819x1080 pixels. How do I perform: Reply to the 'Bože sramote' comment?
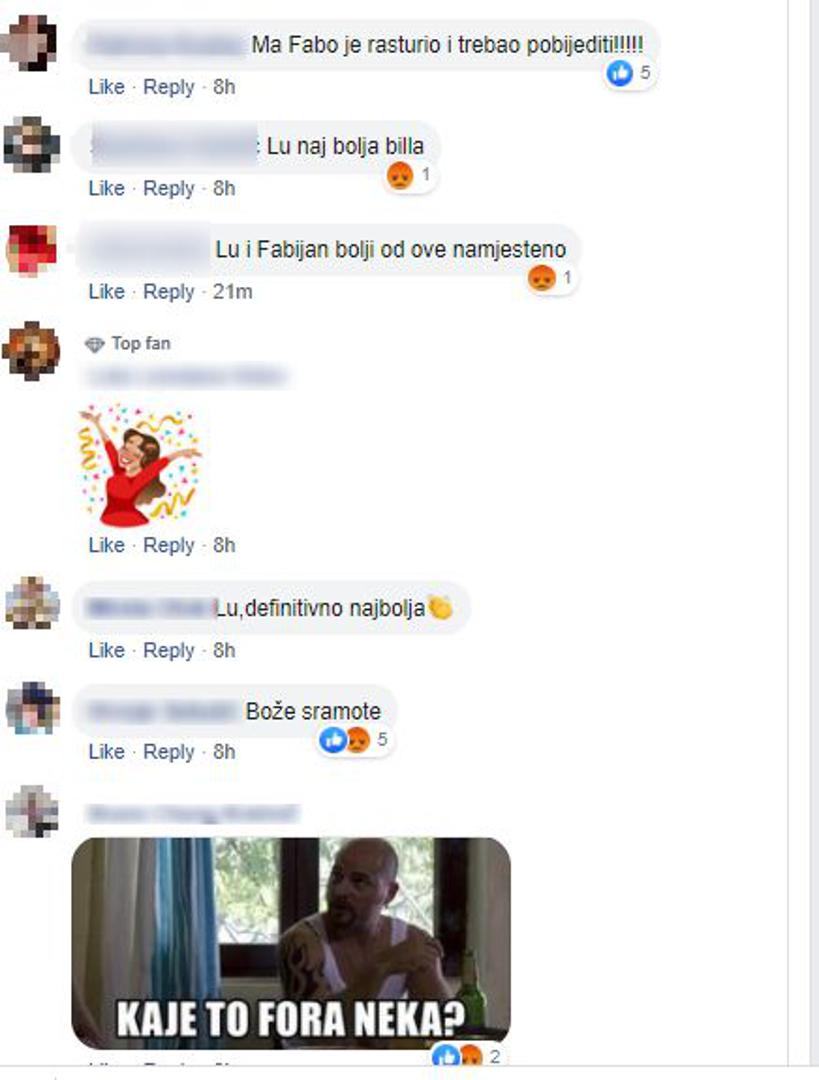pos(169,751)
